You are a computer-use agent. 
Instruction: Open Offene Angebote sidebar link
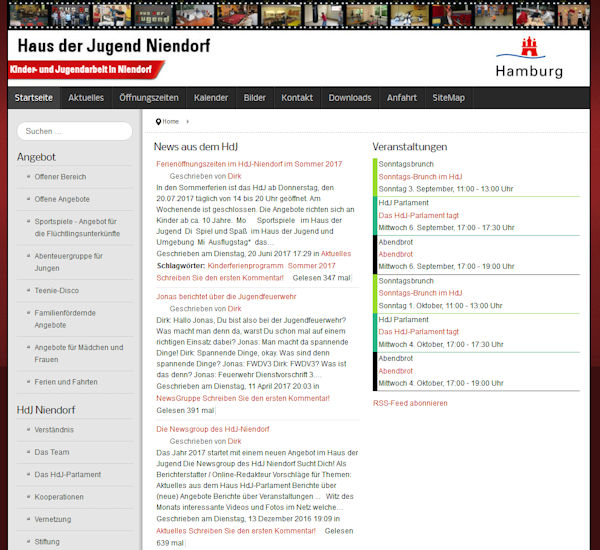click(x=62, y=199)
